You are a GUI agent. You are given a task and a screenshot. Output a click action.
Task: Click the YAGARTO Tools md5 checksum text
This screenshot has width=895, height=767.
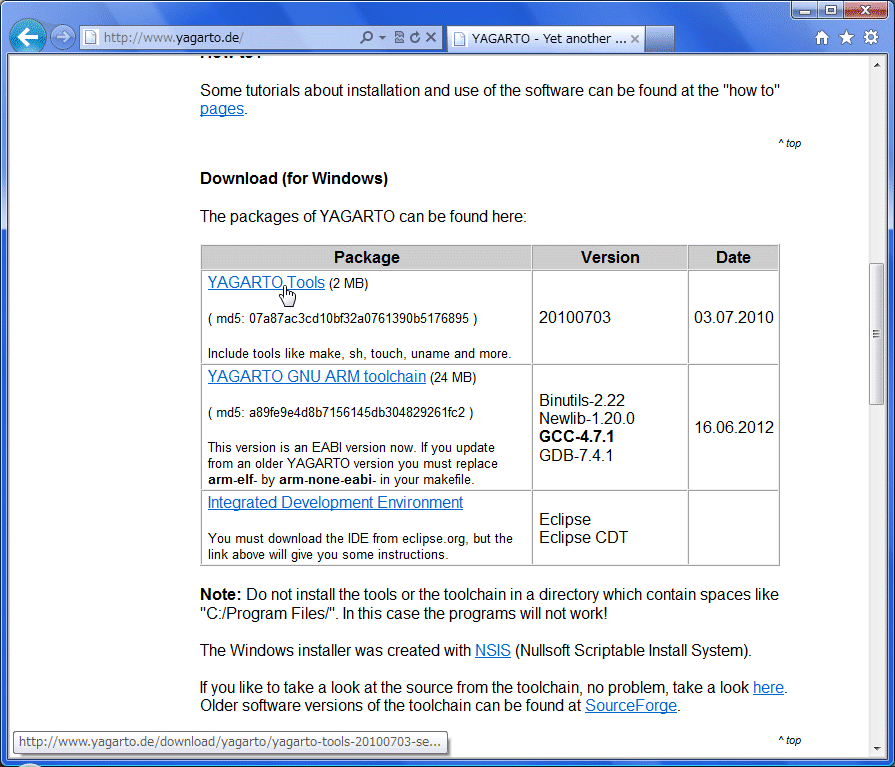coord(342,318)
